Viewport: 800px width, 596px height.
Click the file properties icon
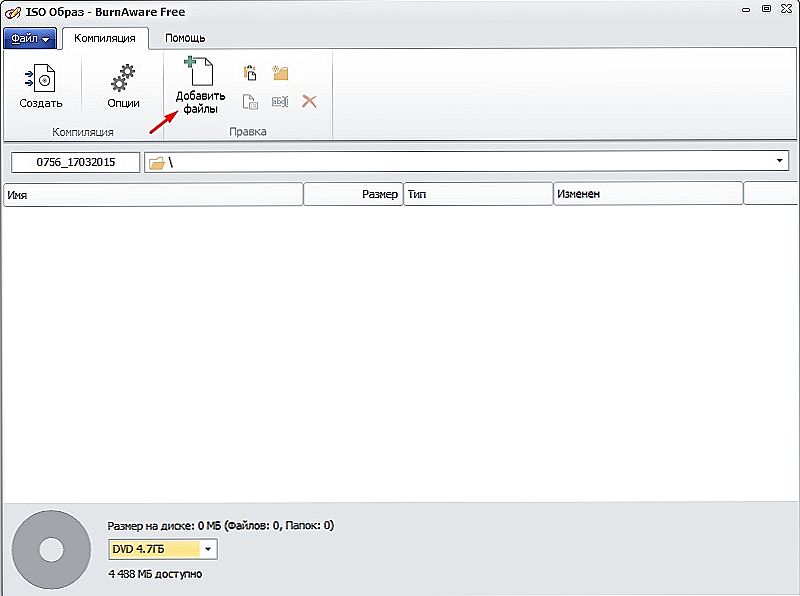(x=250, y=102)
